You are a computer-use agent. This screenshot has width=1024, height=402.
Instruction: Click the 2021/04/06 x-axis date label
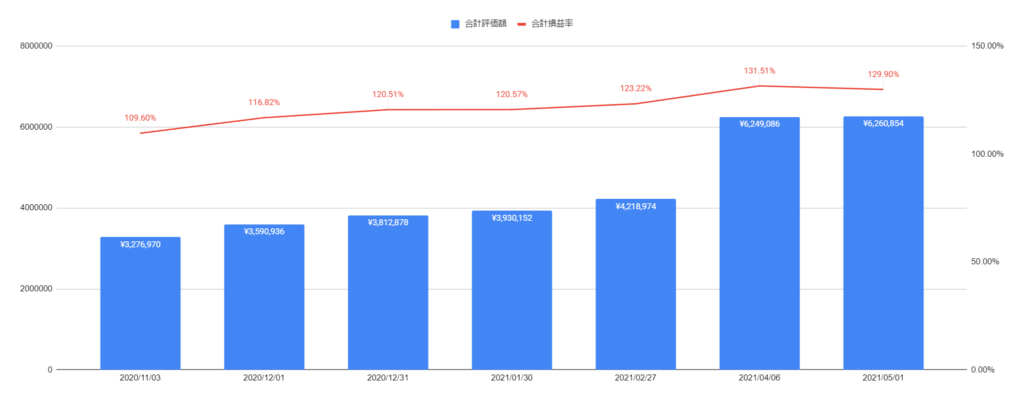(x=760, y=378)
